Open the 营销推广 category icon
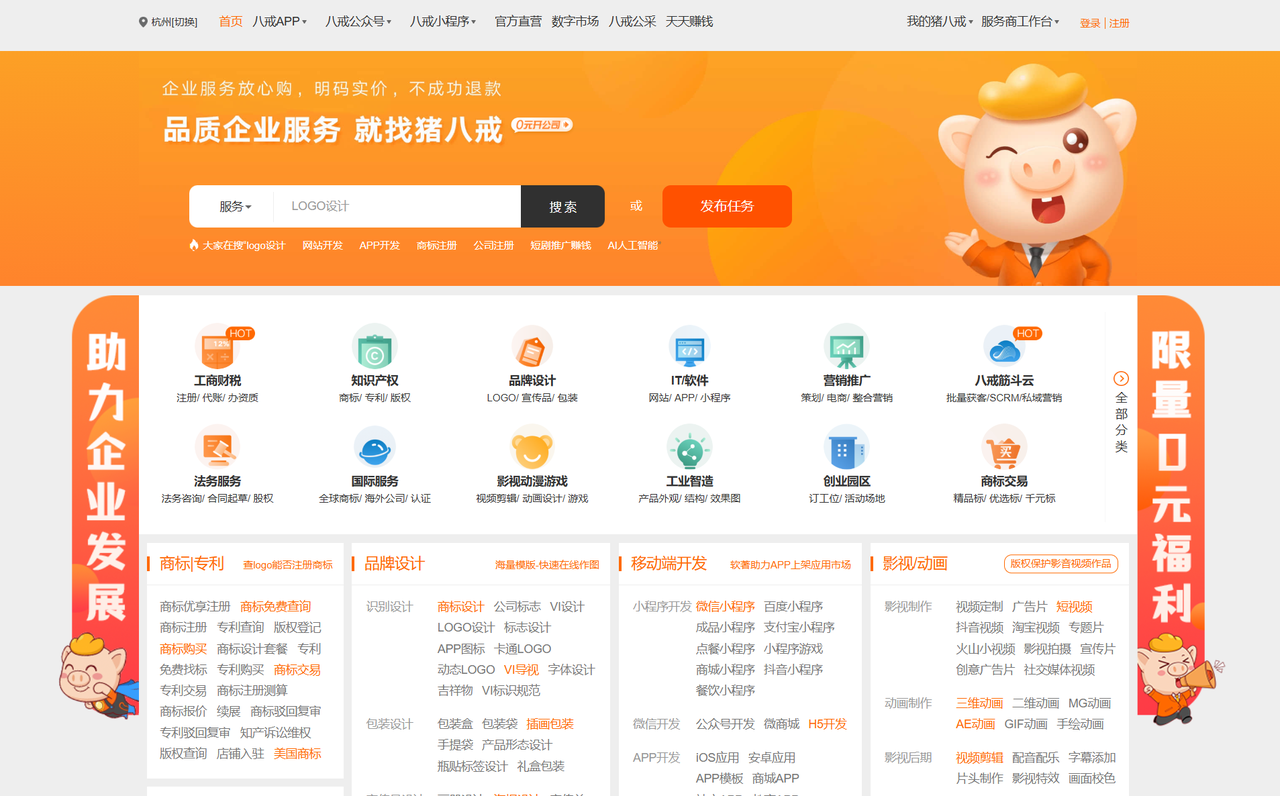This screenshot has height=796, width=1280. click(x=846, y=348)
